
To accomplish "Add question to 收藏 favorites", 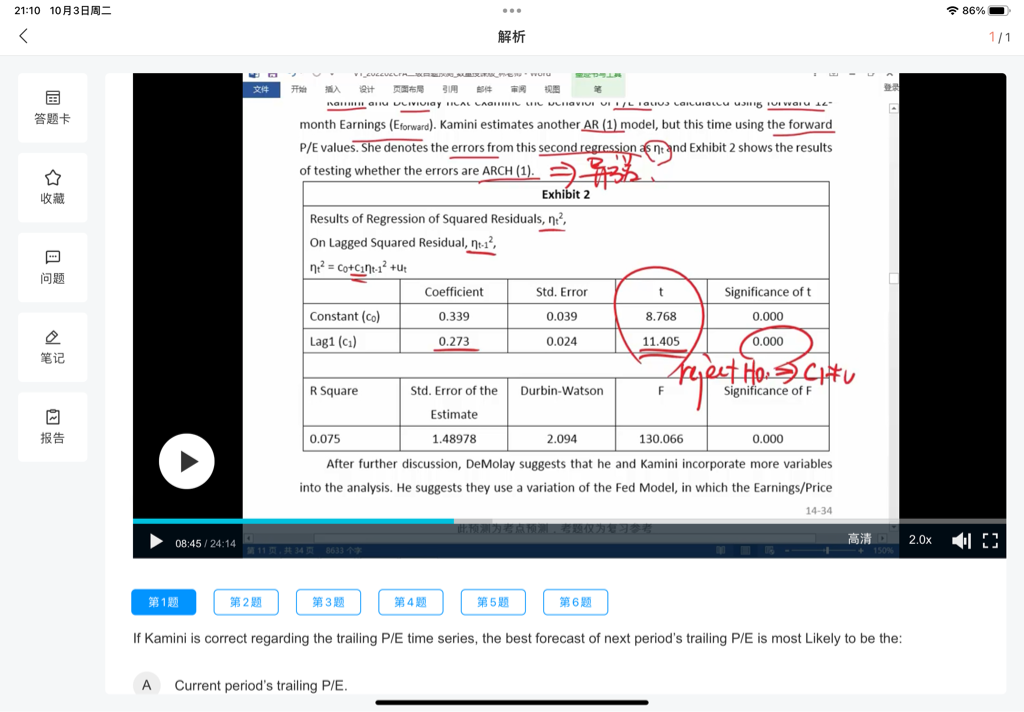I will coord(53,187).
